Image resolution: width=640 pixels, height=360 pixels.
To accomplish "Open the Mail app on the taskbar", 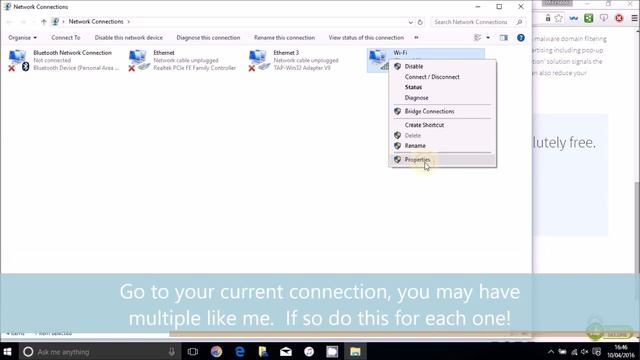I will pyautogui.click(x=286, y=351).
